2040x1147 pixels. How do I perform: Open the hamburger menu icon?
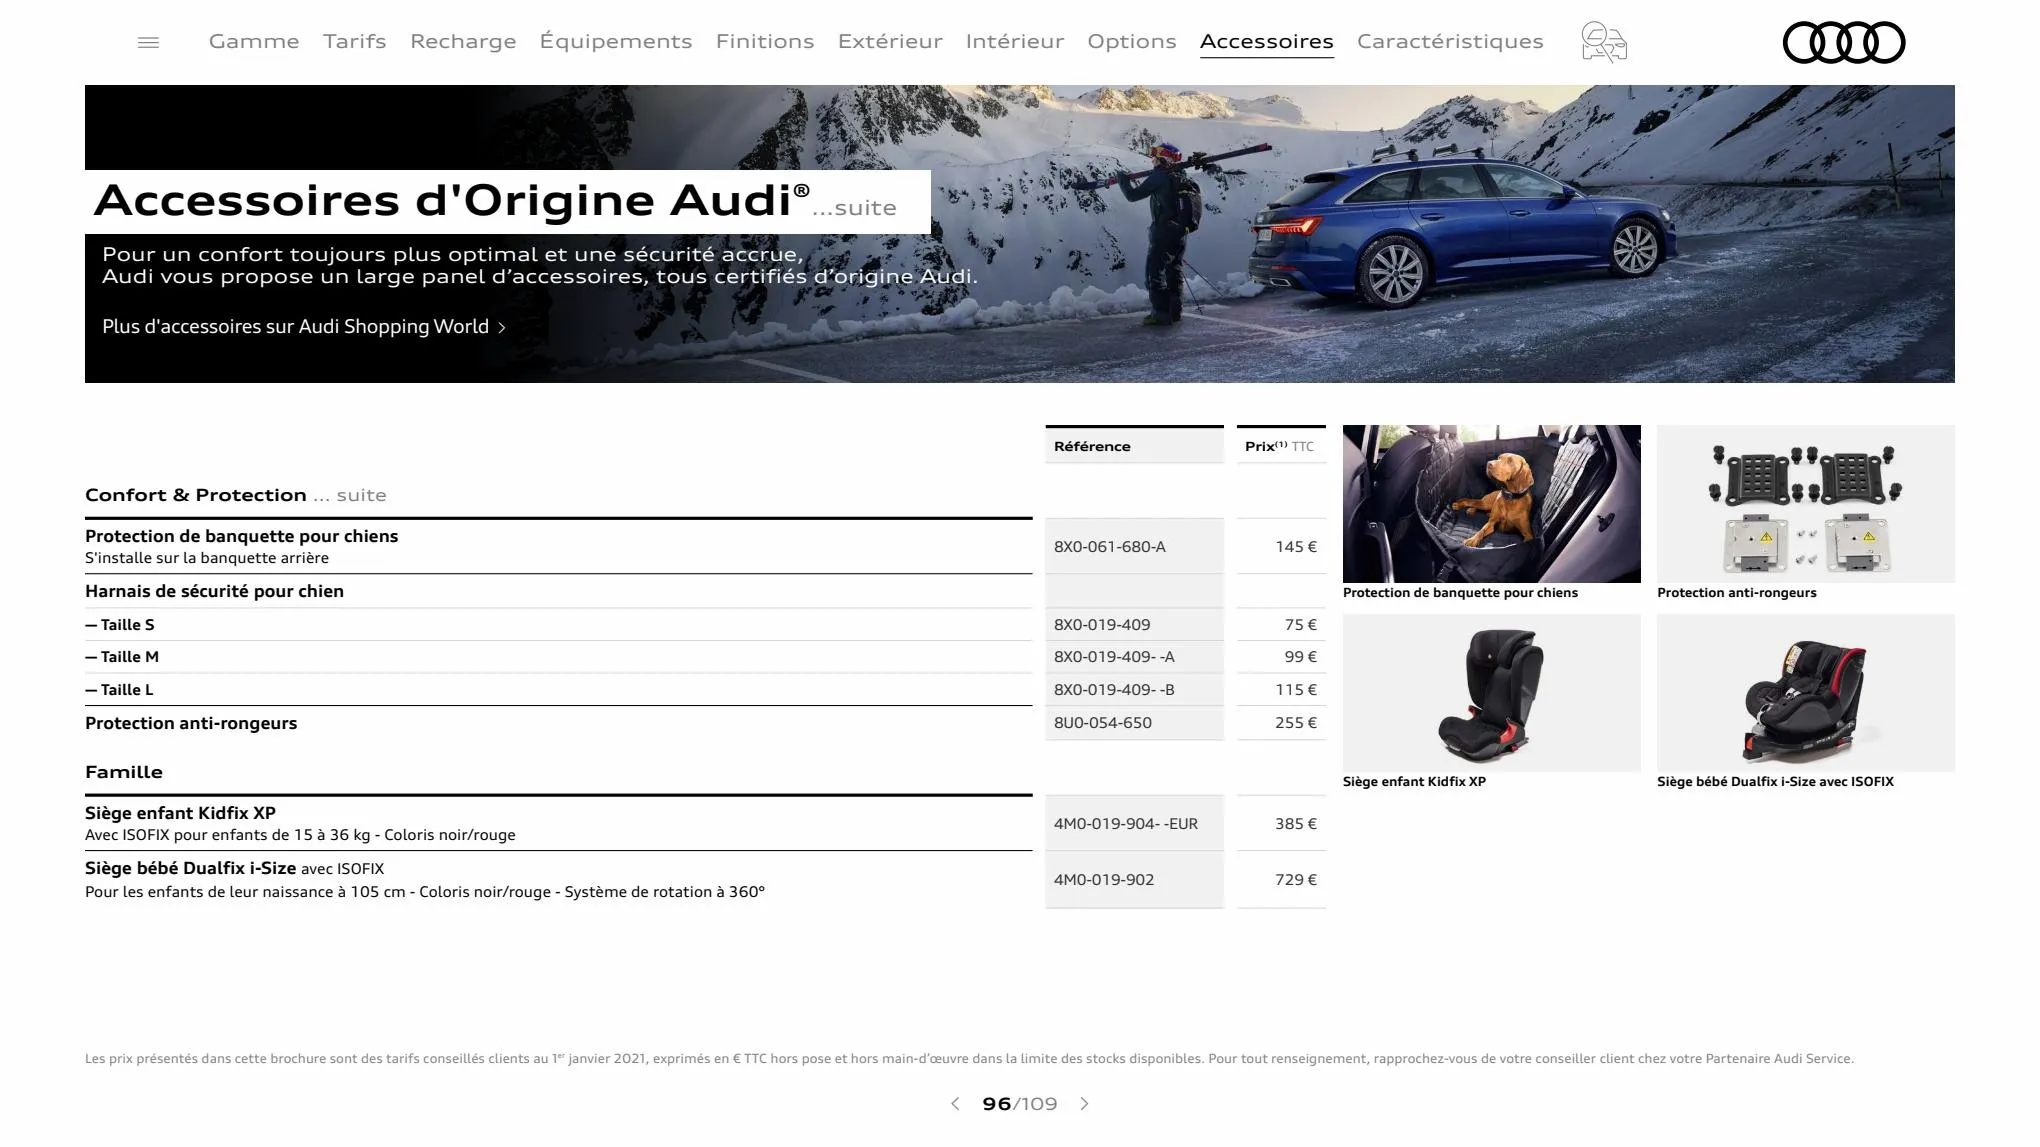coord(147,42)
